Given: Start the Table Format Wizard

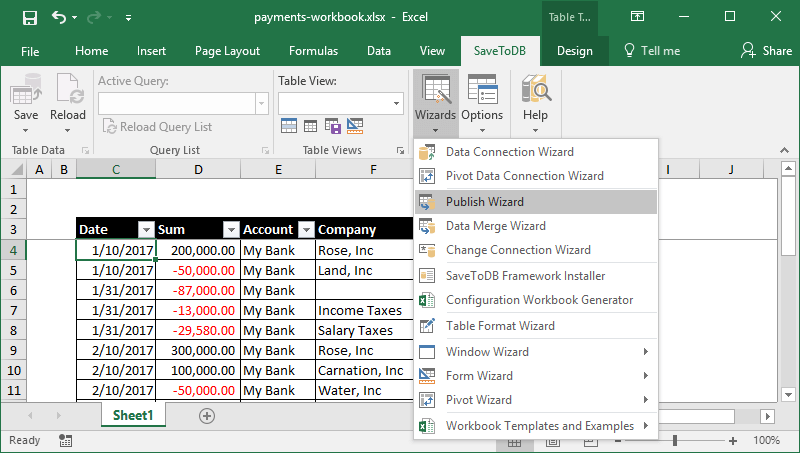Looking at the screenshot, I should tap(536, 326).
